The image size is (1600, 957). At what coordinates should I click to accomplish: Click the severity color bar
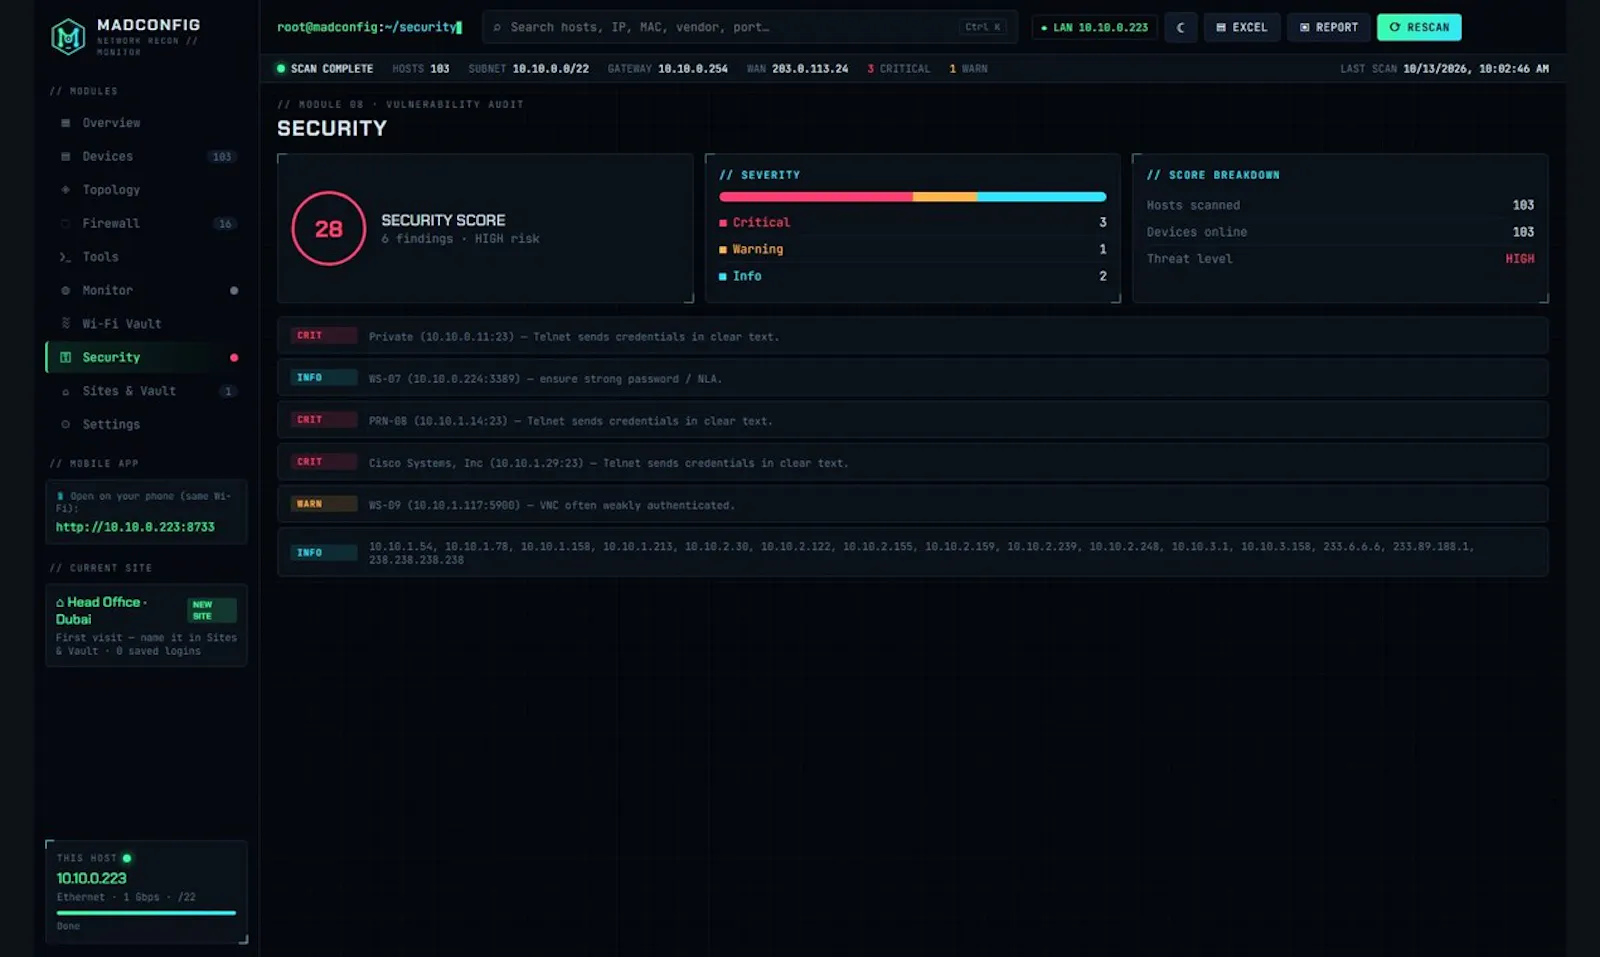coord(912,197)
